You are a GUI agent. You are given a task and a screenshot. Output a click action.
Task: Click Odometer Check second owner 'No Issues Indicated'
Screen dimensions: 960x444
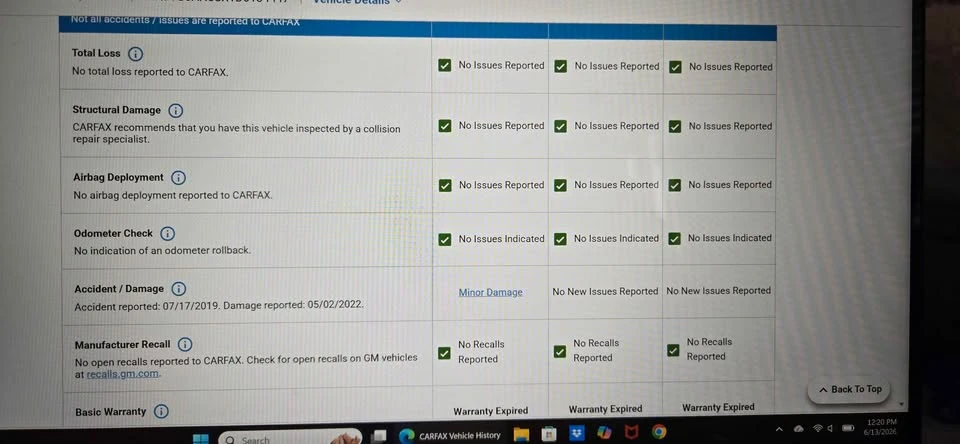(616, 239)
